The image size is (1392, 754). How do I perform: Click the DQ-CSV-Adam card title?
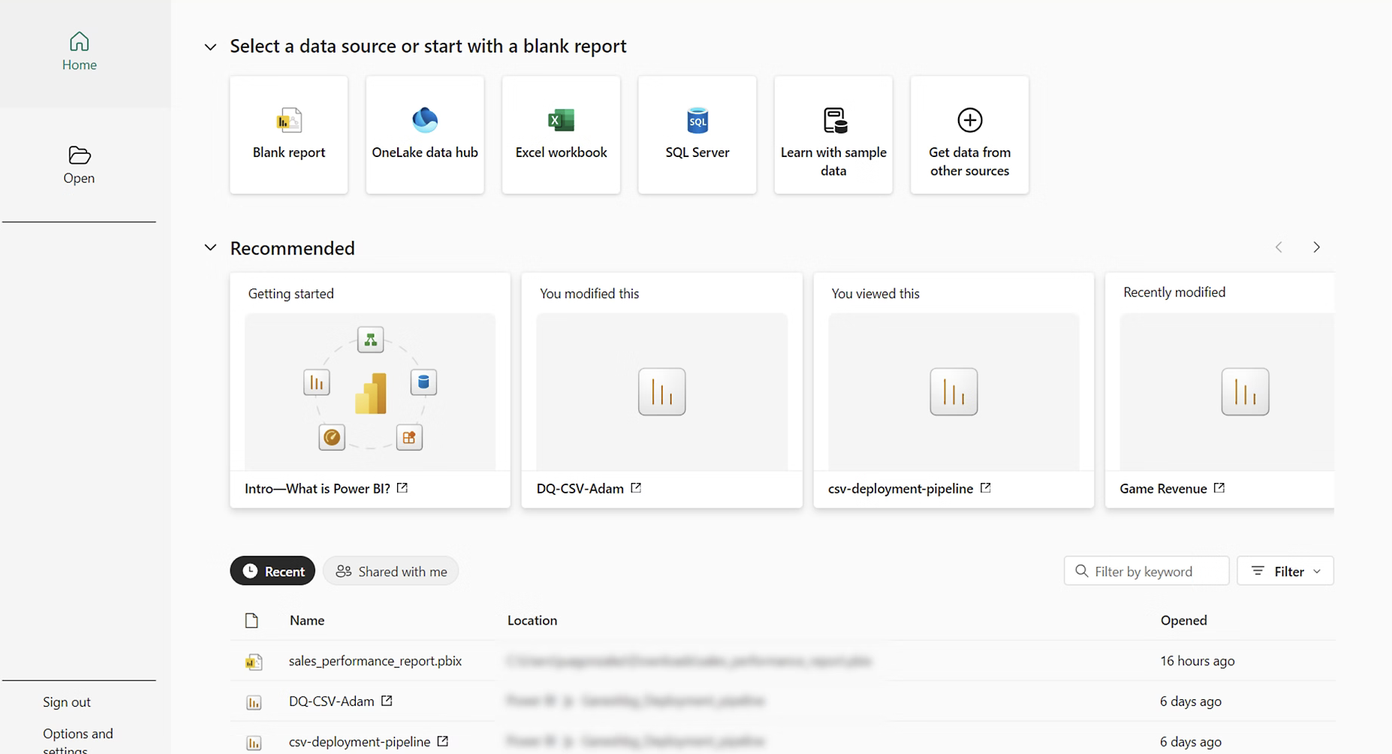click(x=580, y=488)
